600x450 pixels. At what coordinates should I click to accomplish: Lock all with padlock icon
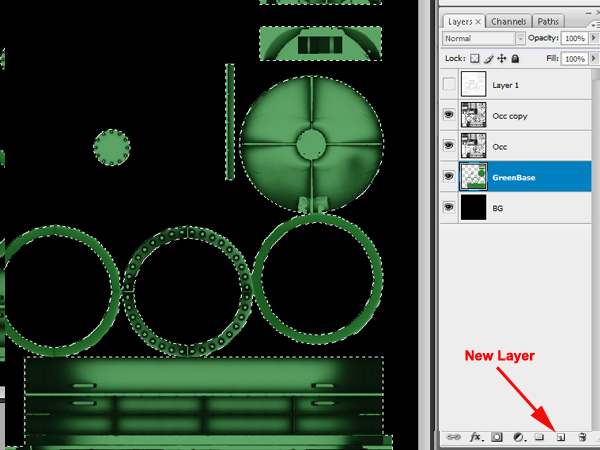click(515, 59)
